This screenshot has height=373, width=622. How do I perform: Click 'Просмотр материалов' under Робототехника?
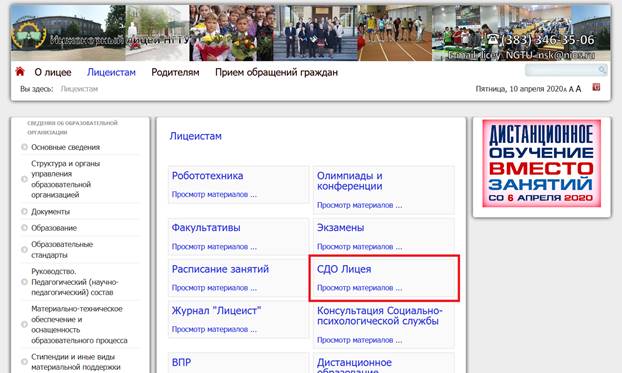point(214,194)
